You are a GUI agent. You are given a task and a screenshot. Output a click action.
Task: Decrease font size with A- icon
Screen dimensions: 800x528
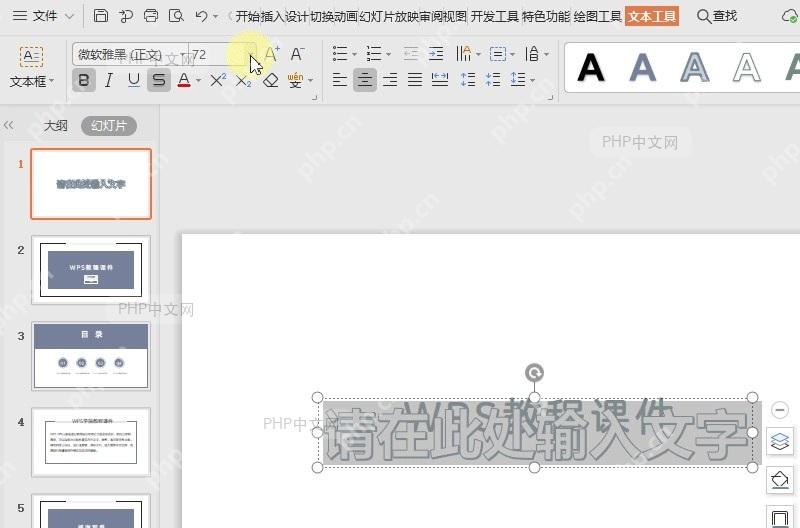297,54
